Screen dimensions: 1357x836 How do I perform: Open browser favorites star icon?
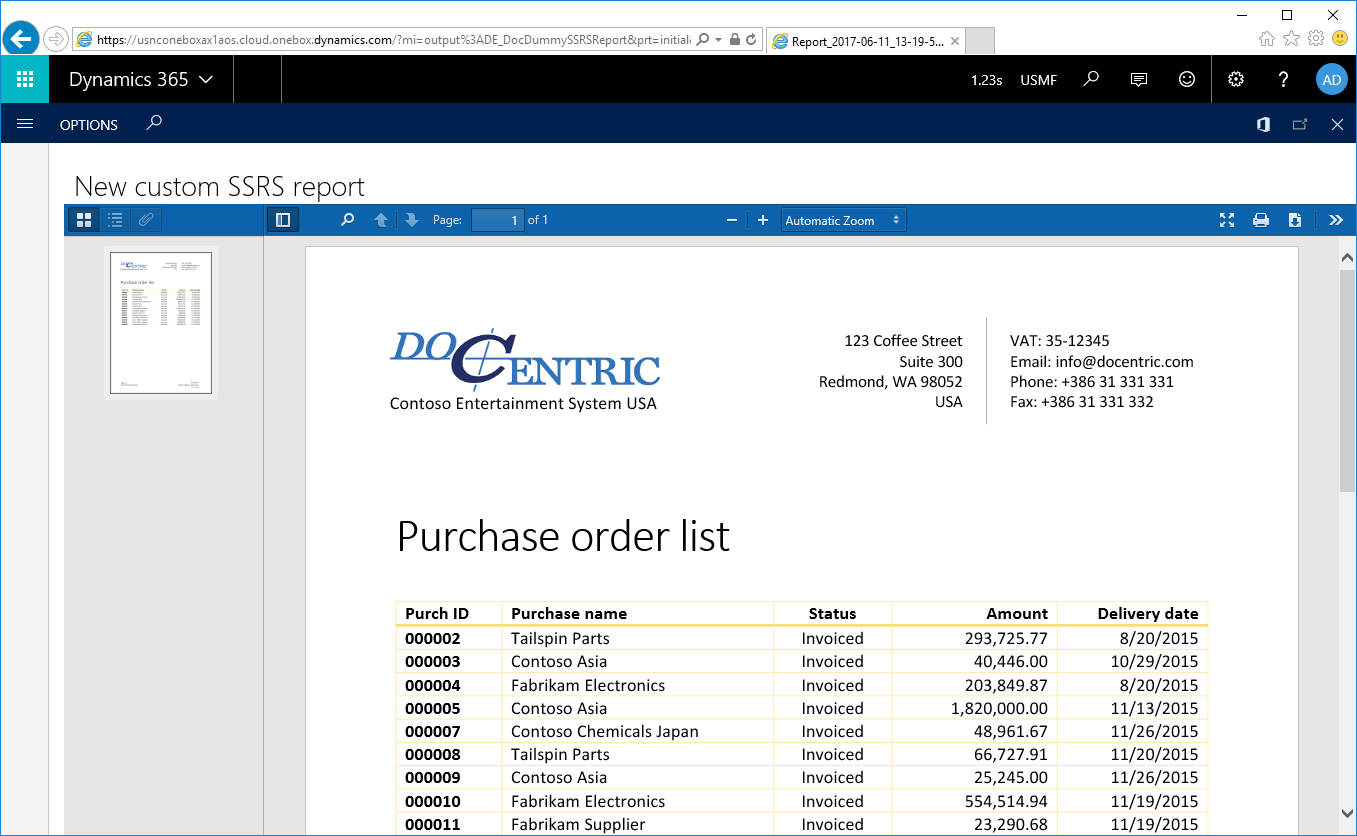(x=1292, y=38)
